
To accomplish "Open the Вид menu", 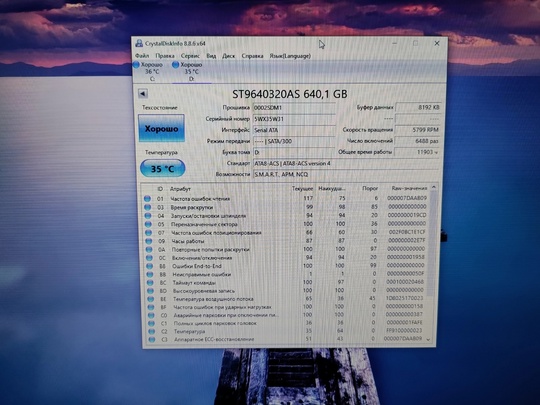I will [x=211, y=55].
